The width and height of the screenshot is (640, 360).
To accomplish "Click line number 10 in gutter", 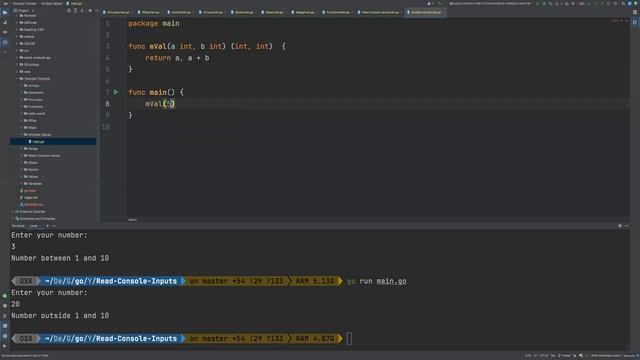I will tap(106, 127).
